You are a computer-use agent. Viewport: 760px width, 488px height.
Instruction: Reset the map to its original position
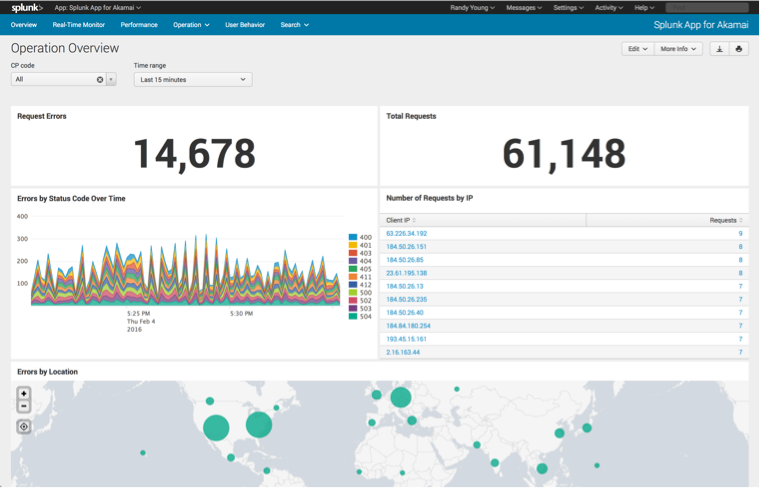[x=24, y=426]
